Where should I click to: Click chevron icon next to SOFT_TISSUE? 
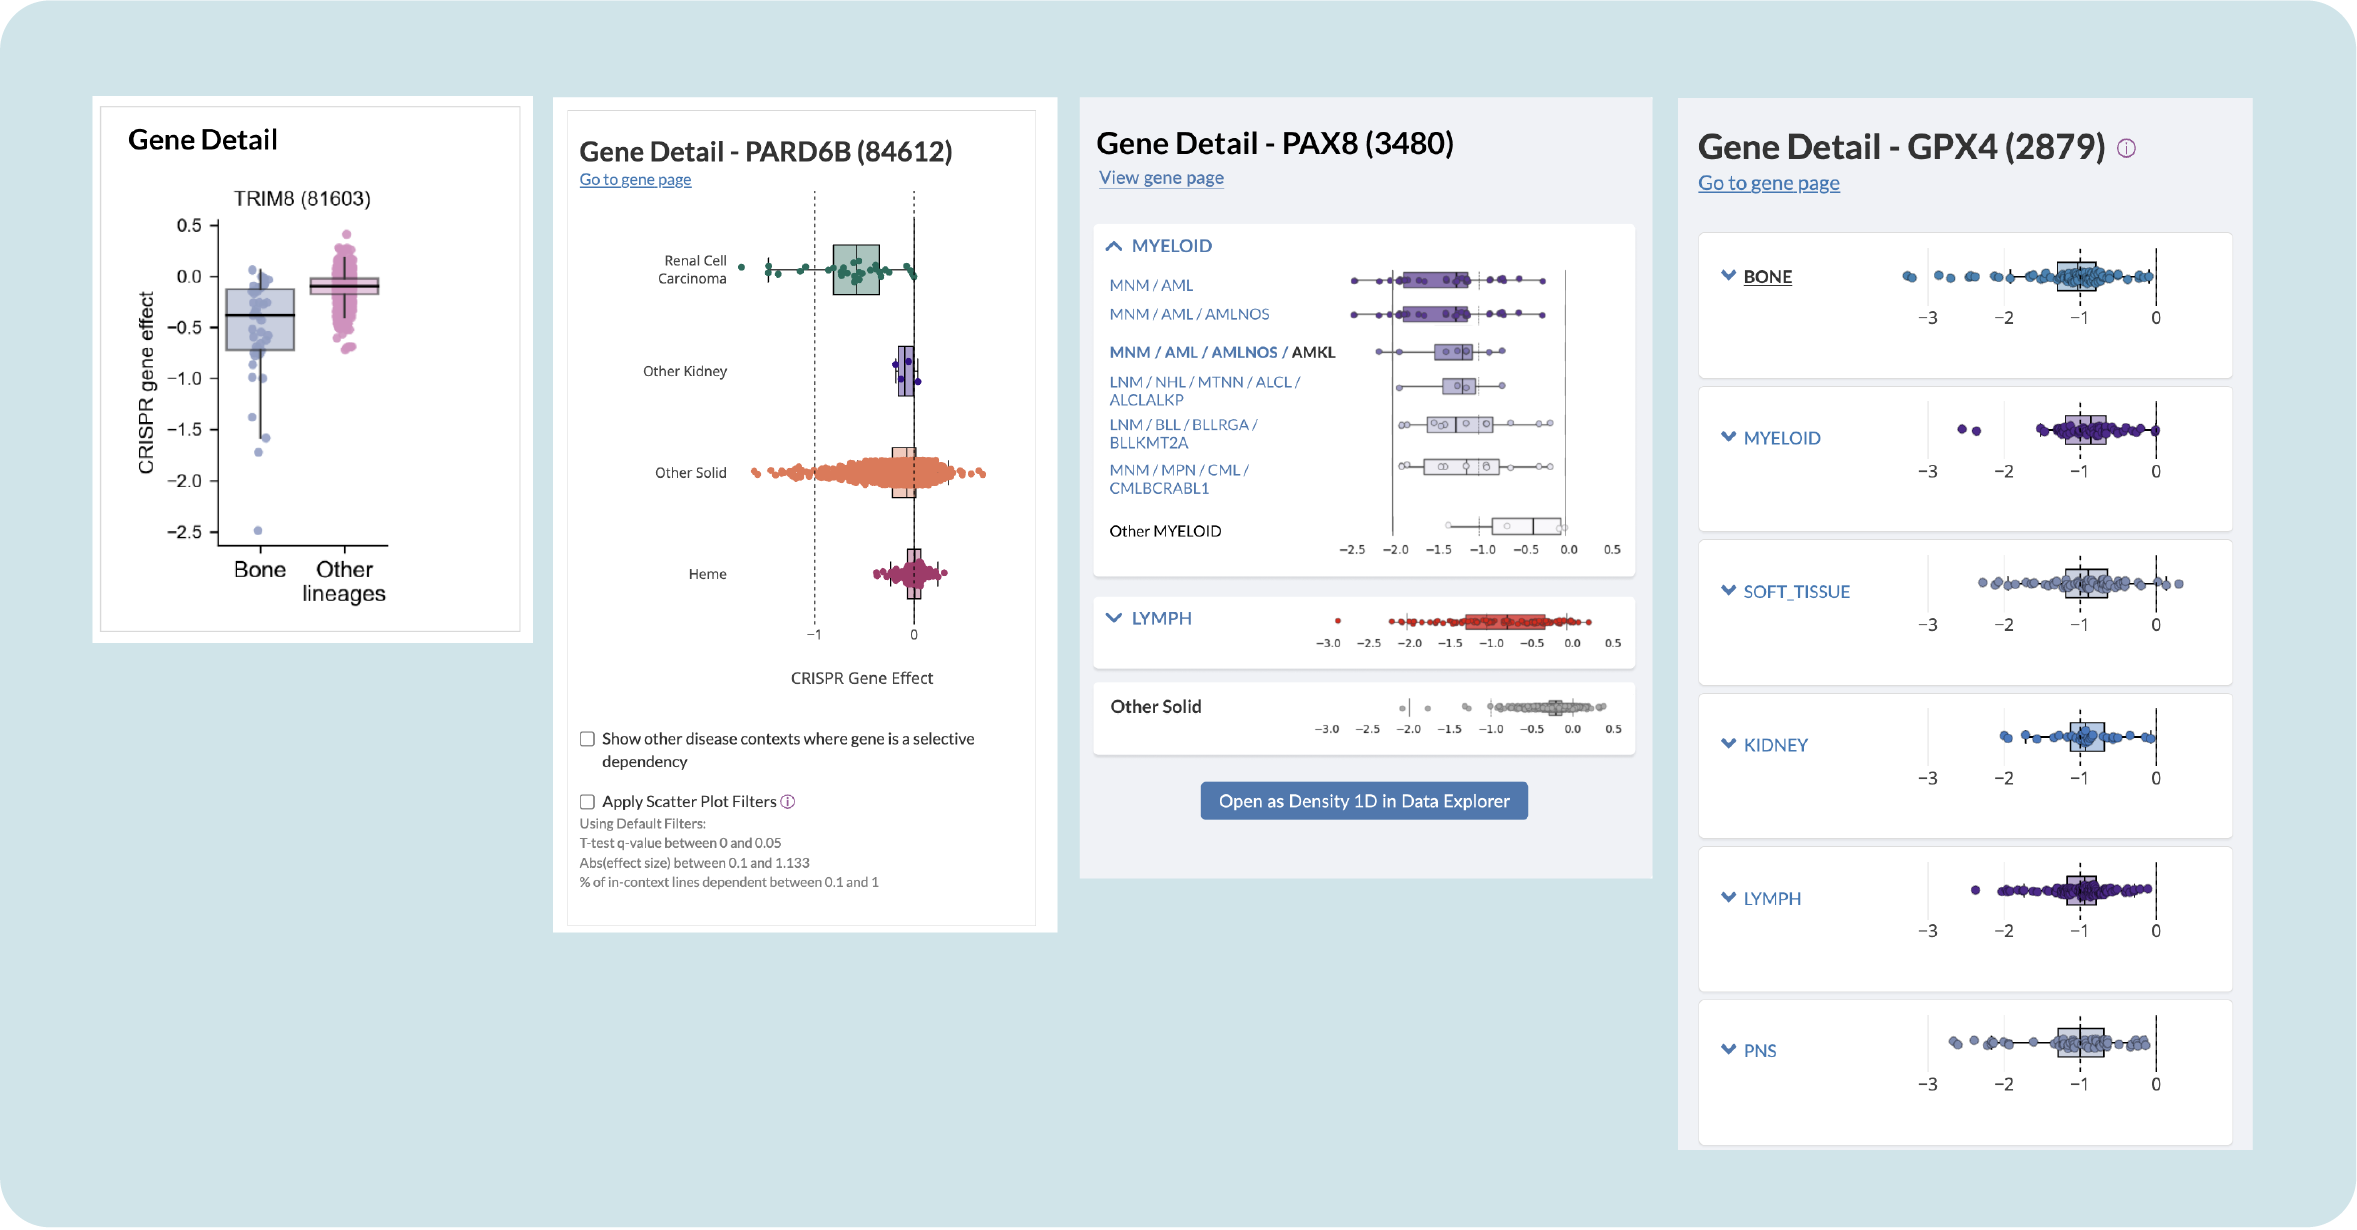pos(1728,591)
